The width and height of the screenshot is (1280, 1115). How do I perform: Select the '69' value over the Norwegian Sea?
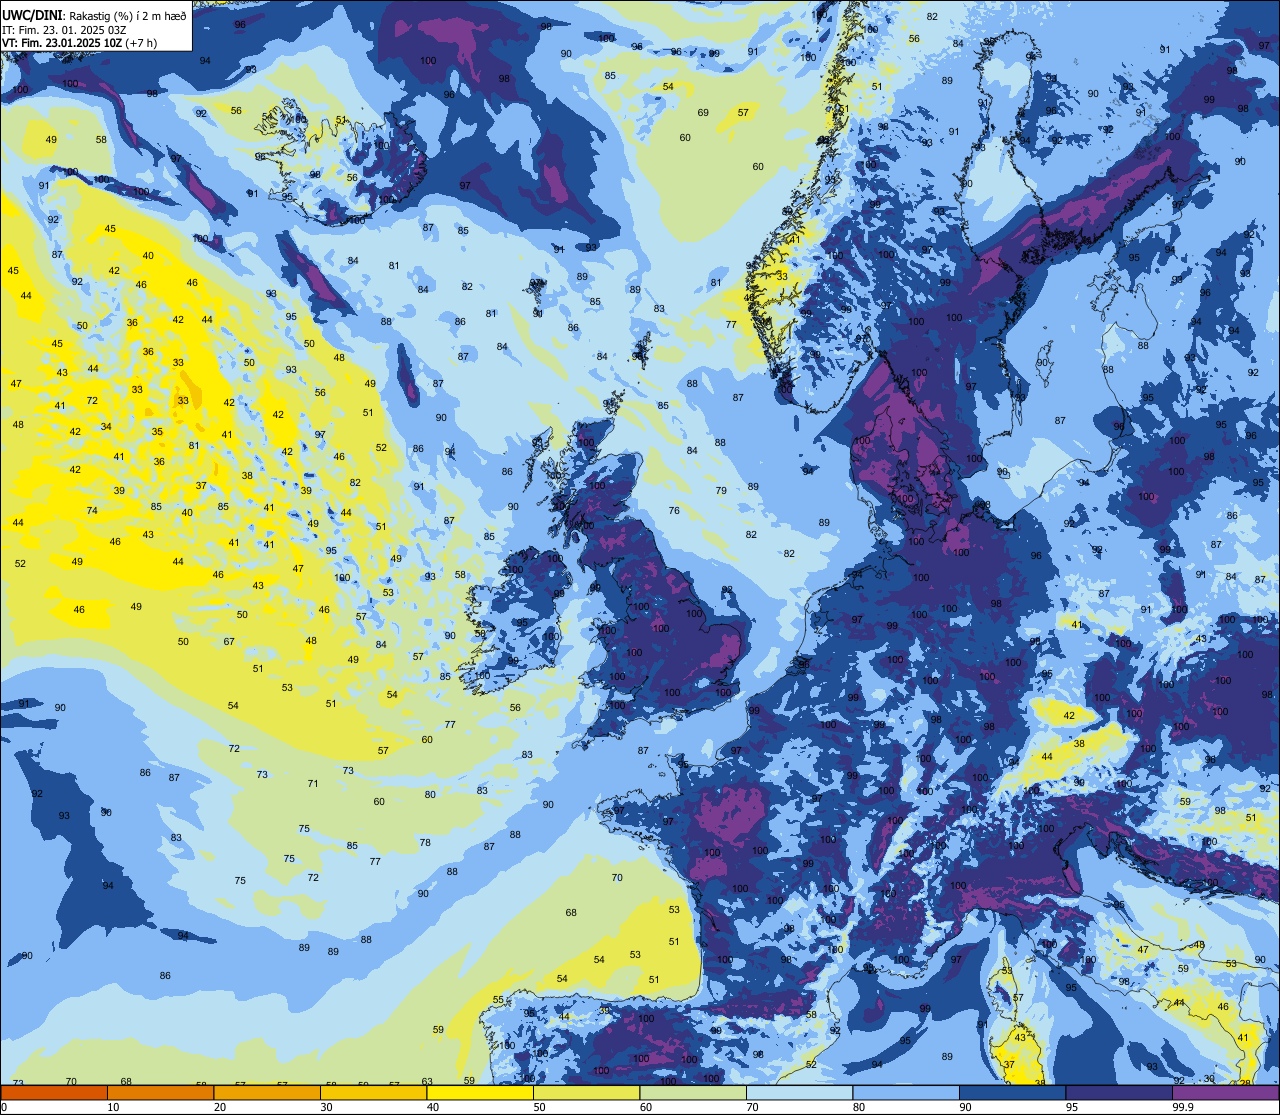pos(703,113)
